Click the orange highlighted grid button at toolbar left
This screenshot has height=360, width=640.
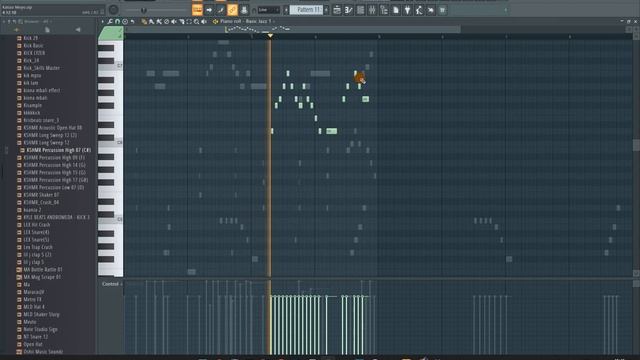pyautogui.click(x=197, y=10)
